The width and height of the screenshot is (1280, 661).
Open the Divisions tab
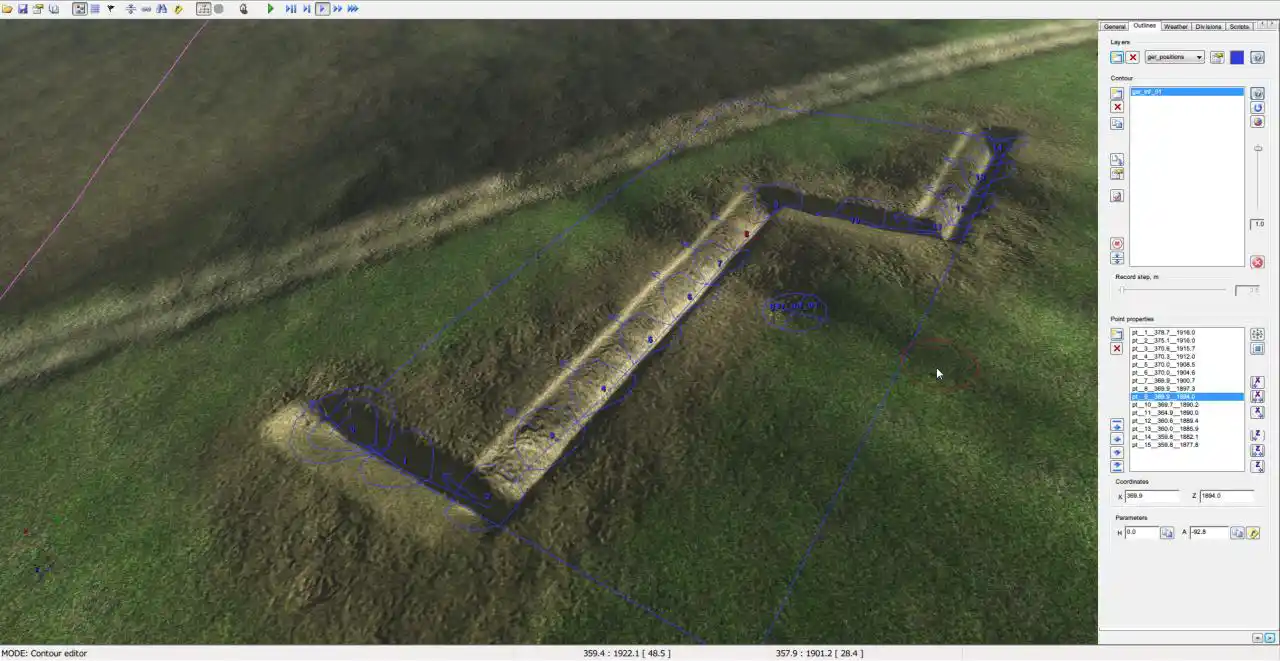[x=1208, y=27]
